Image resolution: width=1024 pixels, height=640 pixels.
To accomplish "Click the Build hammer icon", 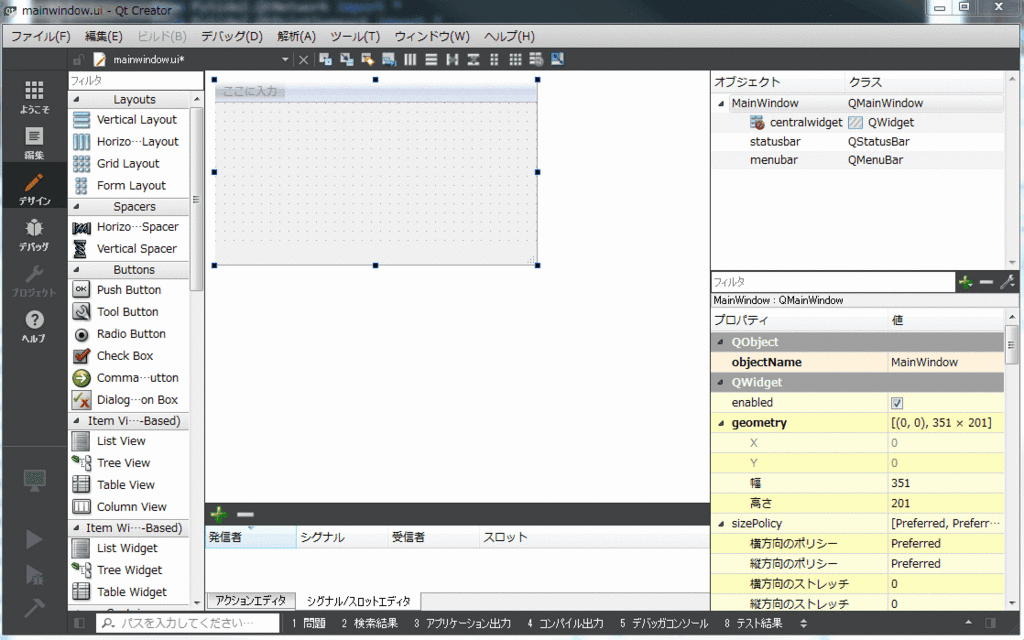I will click(34, 608).
